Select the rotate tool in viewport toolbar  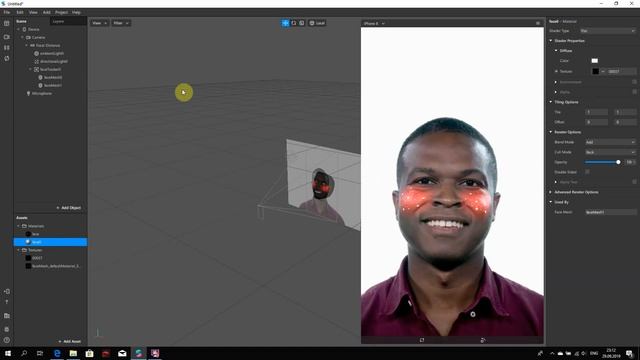pyautogui.click(x=294, y=23)
